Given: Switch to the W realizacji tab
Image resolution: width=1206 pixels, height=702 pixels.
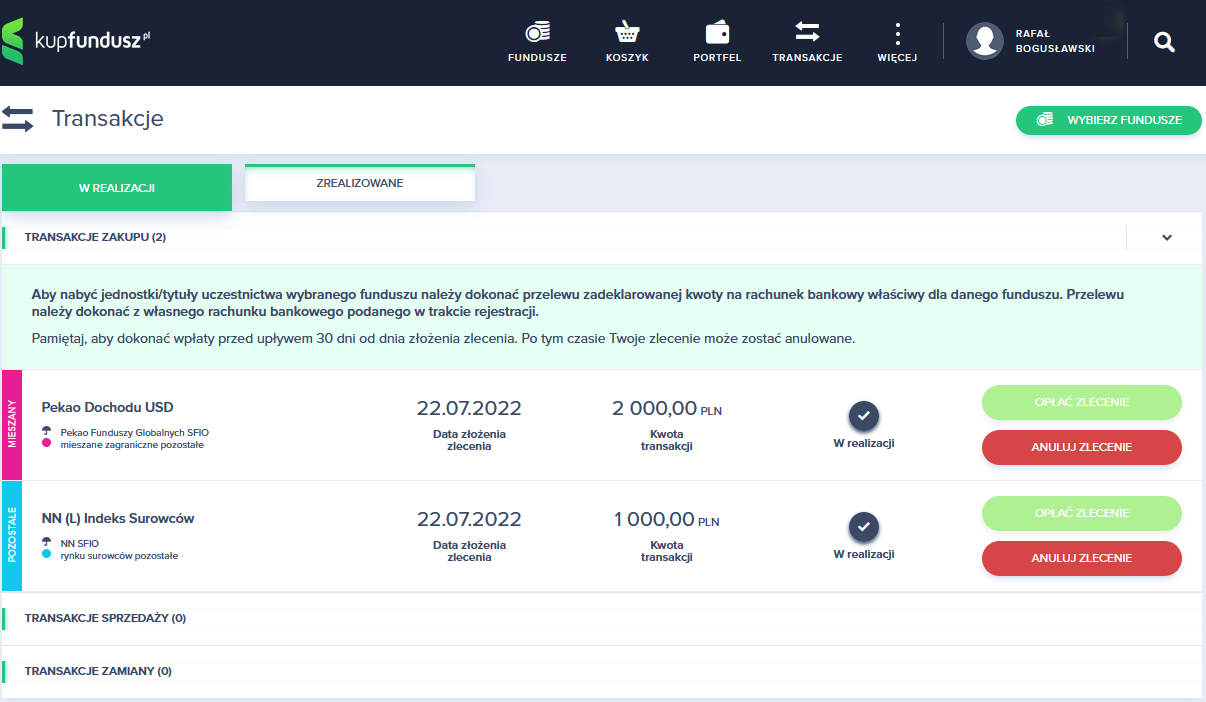Looking at the screenshot, I should point(117,187).
